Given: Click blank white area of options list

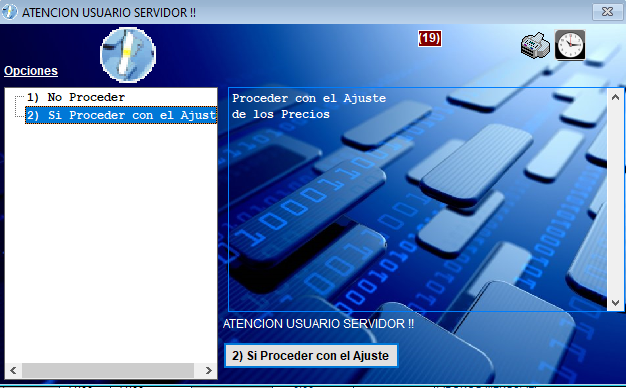Looking at the screenshot, I should point(111,240).
